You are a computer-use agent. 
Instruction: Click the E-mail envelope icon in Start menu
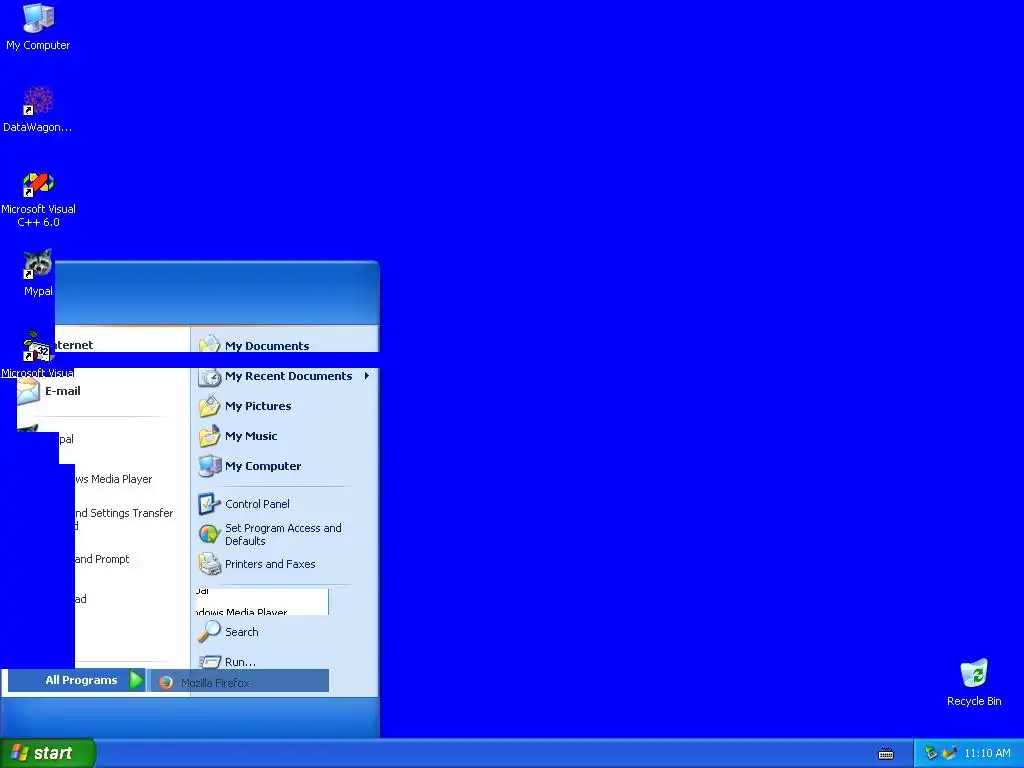coord(28,391)
